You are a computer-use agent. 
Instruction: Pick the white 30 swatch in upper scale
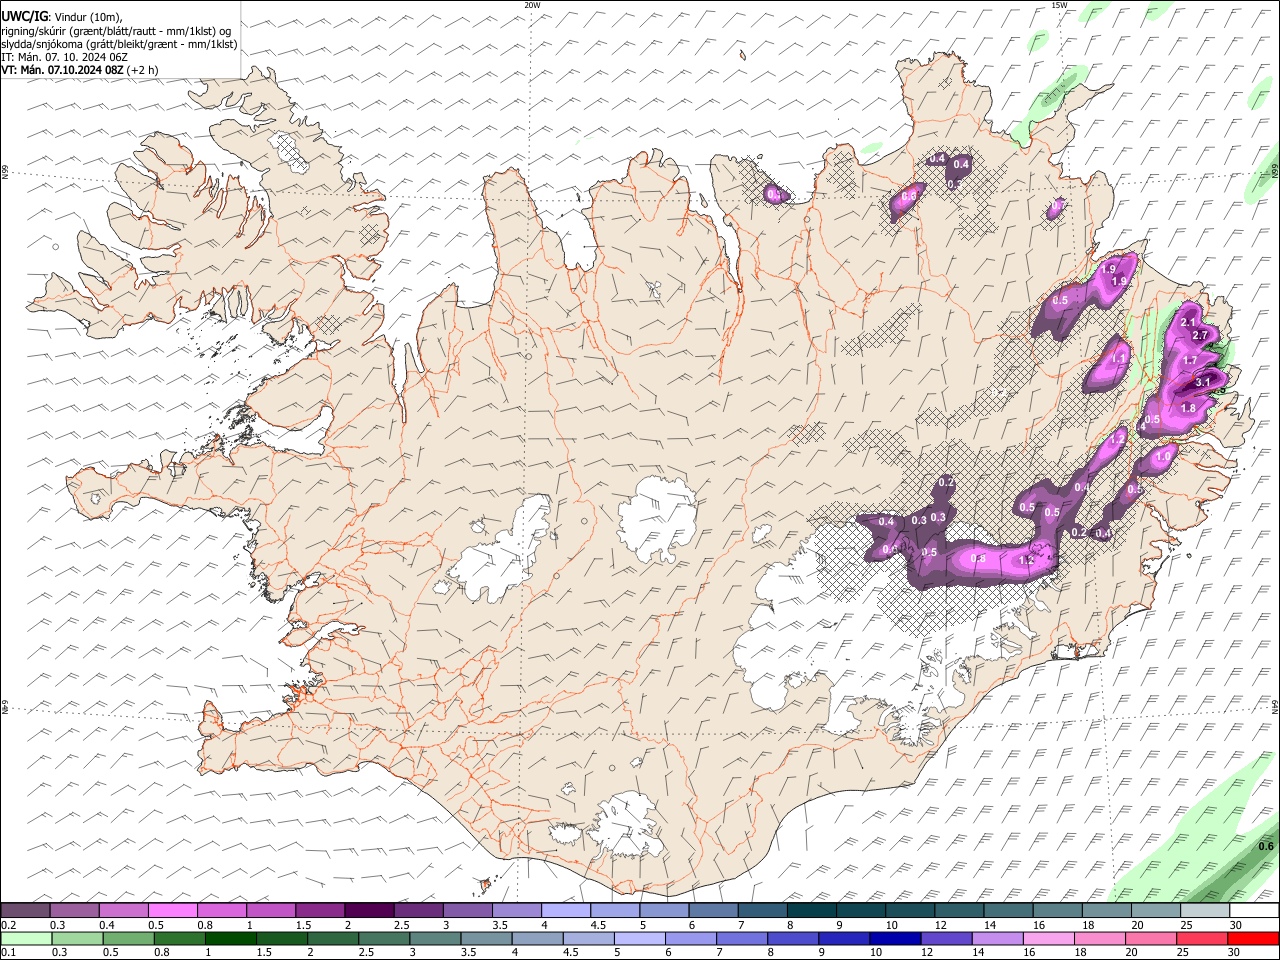coord(1253,911)
